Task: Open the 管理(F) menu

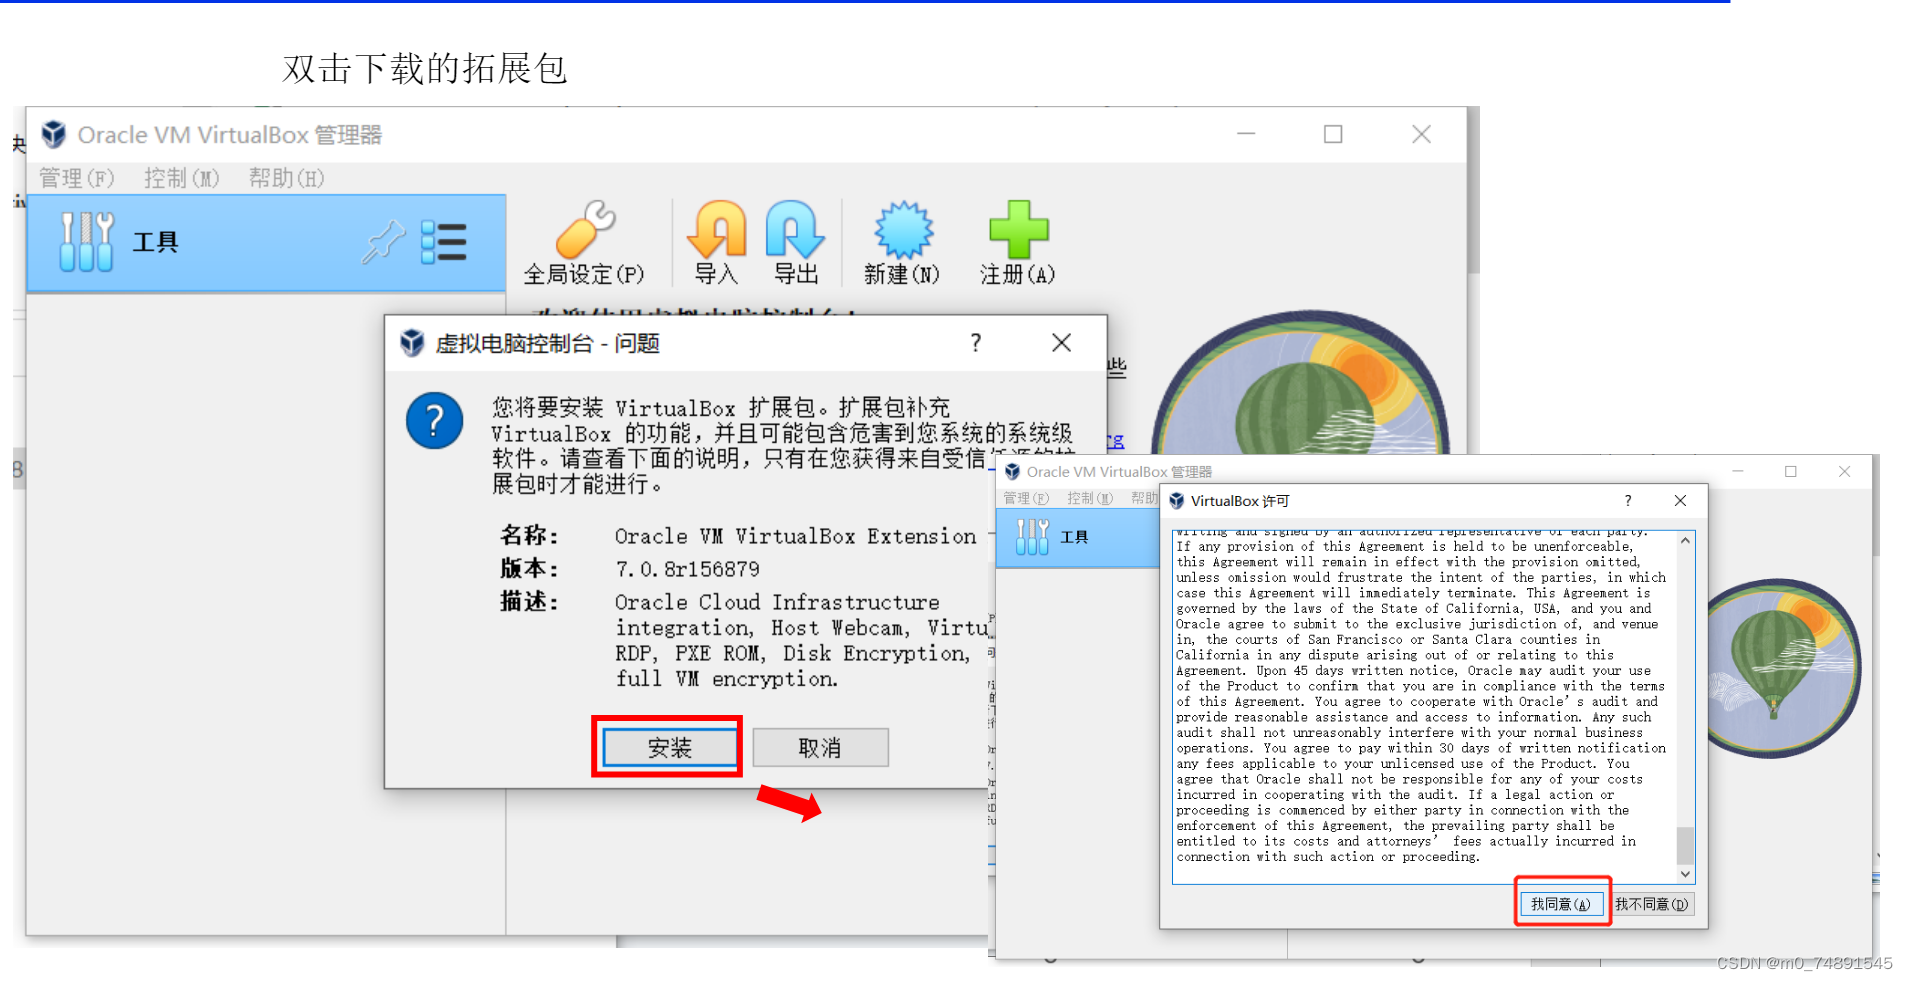Action: (76, 178)
